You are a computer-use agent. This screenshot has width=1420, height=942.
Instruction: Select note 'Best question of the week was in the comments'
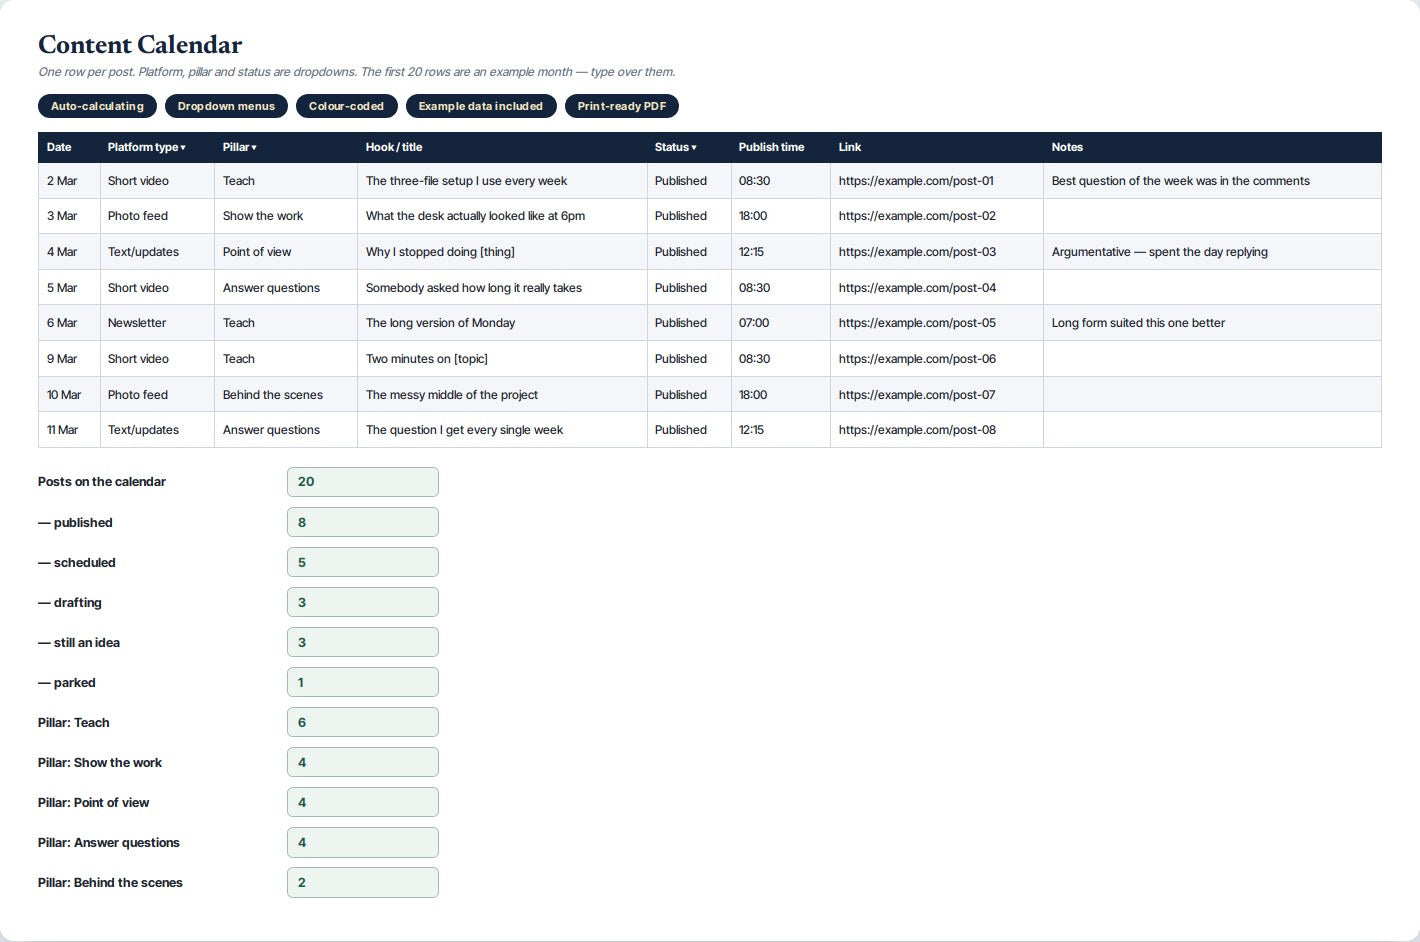(x=1212, y=181)
